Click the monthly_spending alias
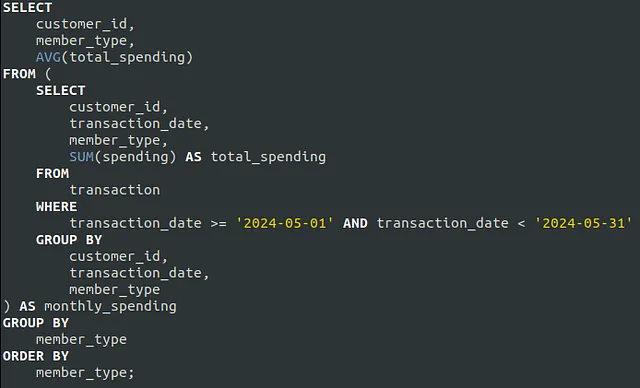This screenshot has width=640, height=388. click(110, 306)
